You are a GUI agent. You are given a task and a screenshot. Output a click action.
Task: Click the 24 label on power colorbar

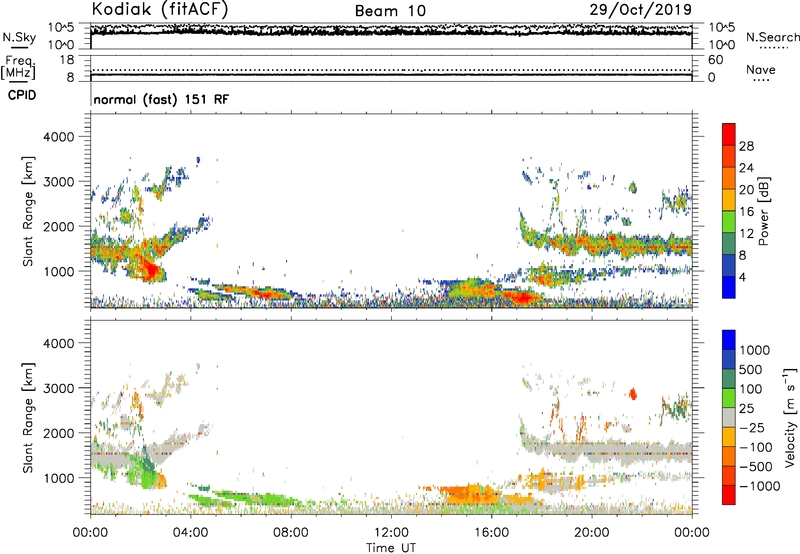coord(746,168)
